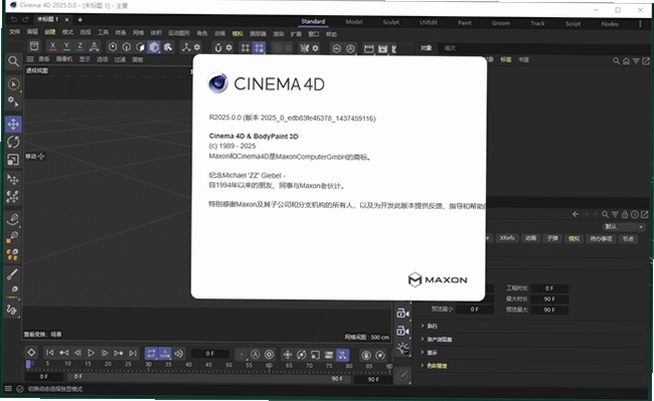Click the coordinate system icon beside Z
Screen dimensions: 654x401
[94, 47]
